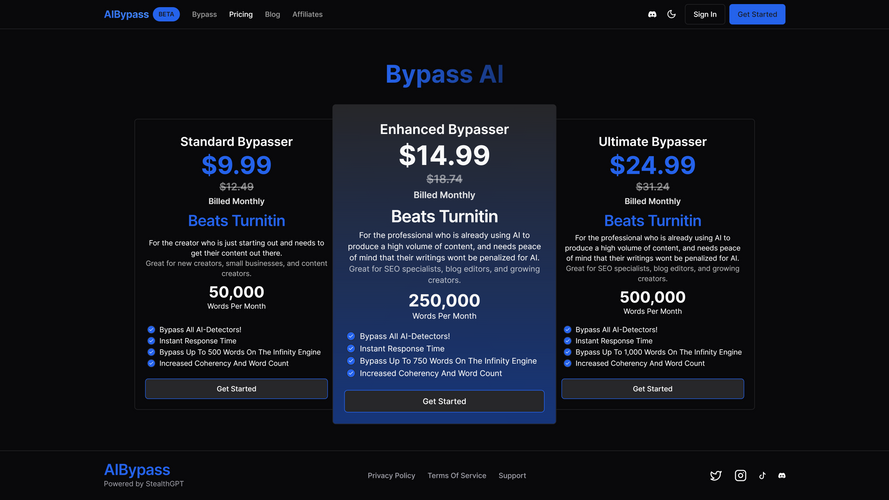Click the Enhanced Bypasser title
Viewport: 889px width, 500px height.
click(x=444, y=129)
